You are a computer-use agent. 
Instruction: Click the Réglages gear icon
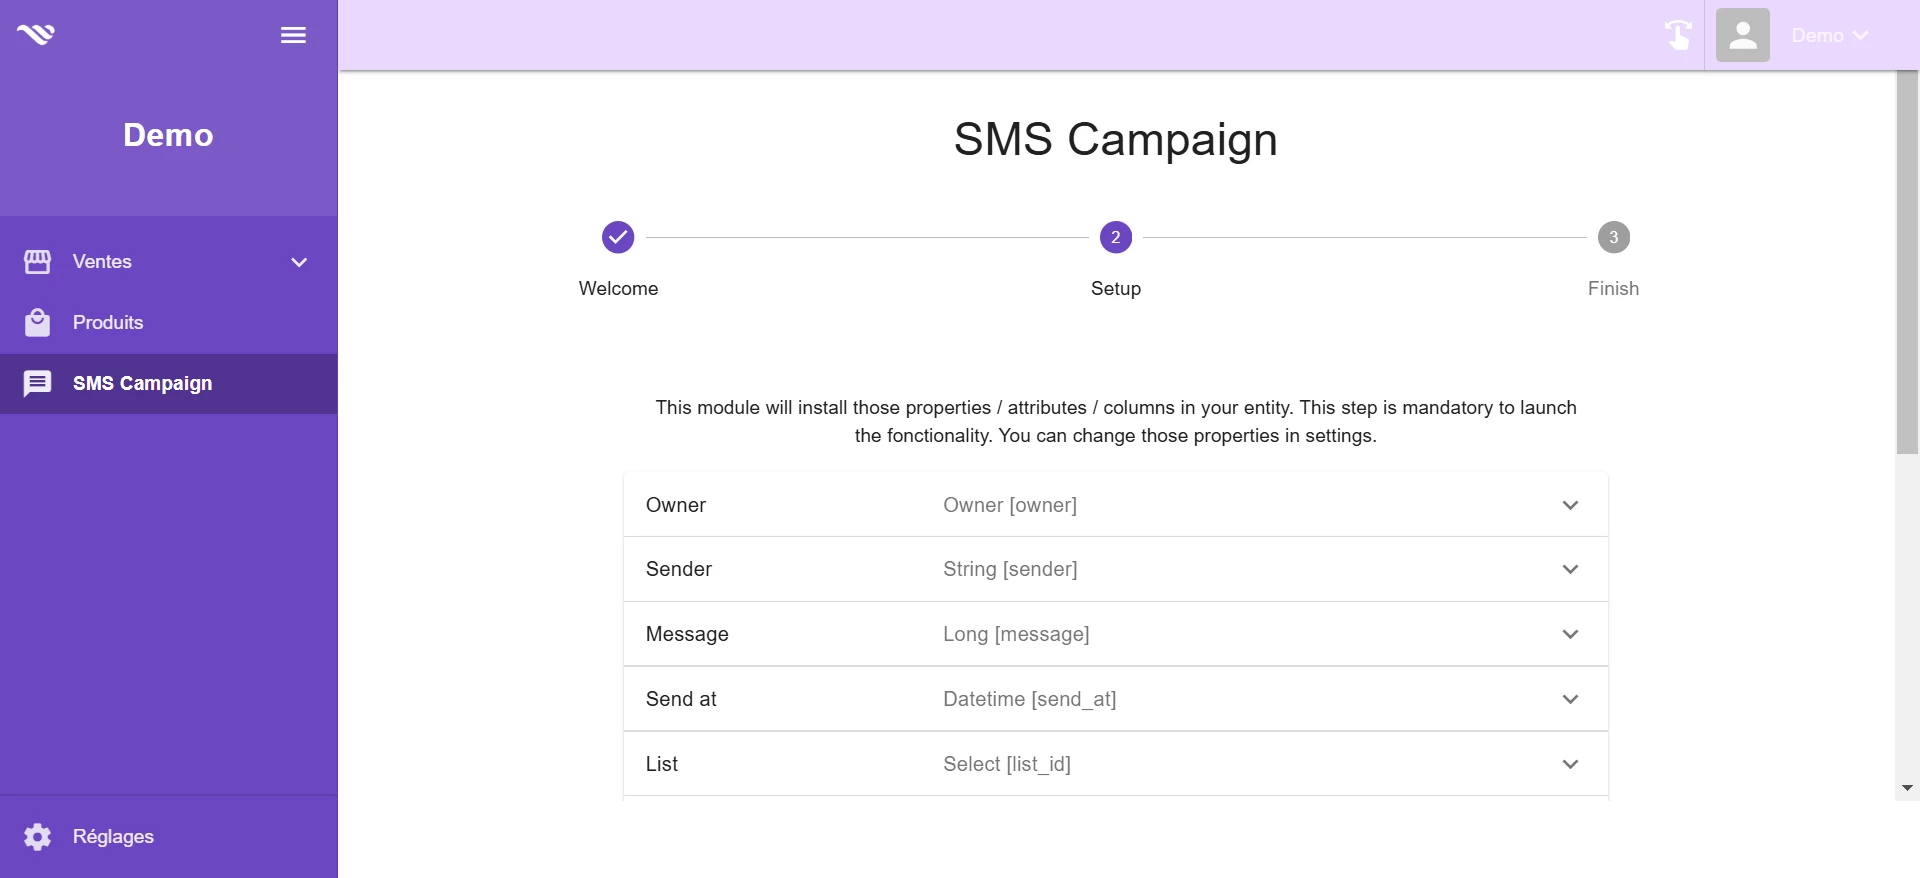[x=37, y=837]
